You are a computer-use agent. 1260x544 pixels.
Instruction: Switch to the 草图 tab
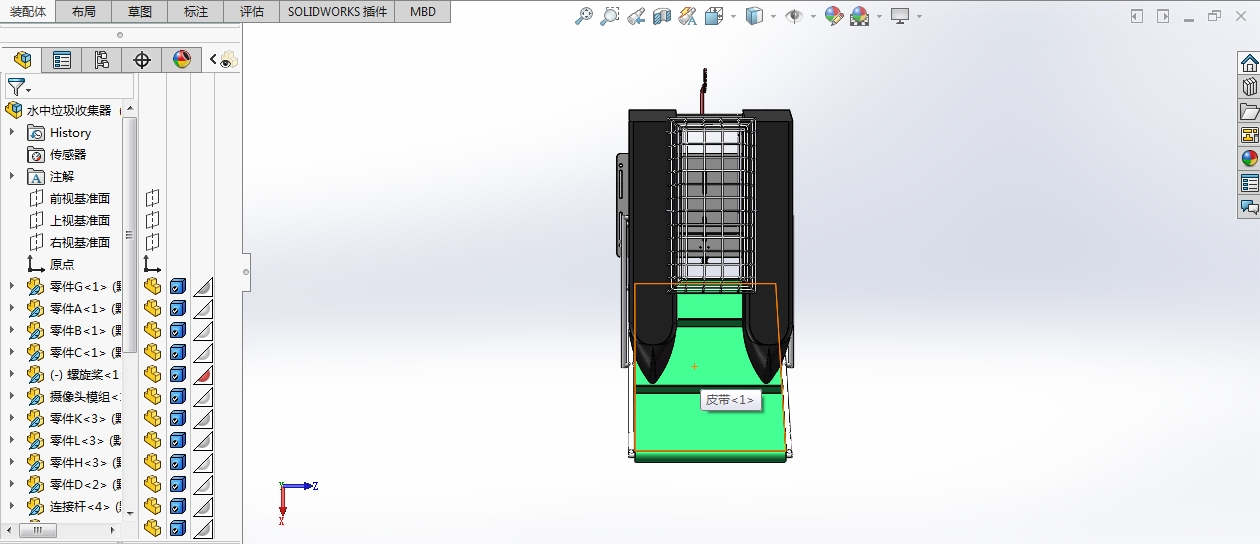click(141, 12)
